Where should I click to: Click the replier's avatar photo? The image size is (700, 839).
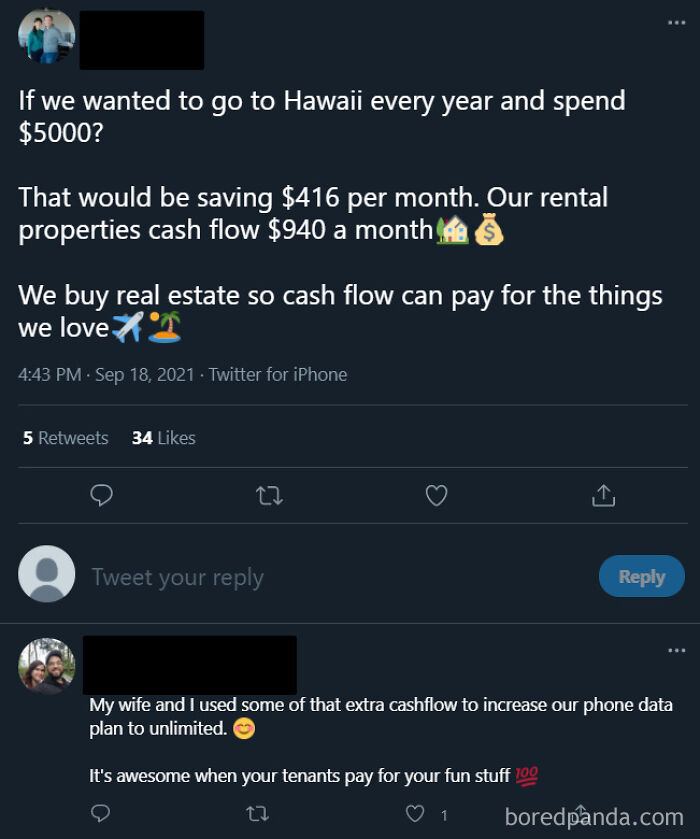point(45,664)
